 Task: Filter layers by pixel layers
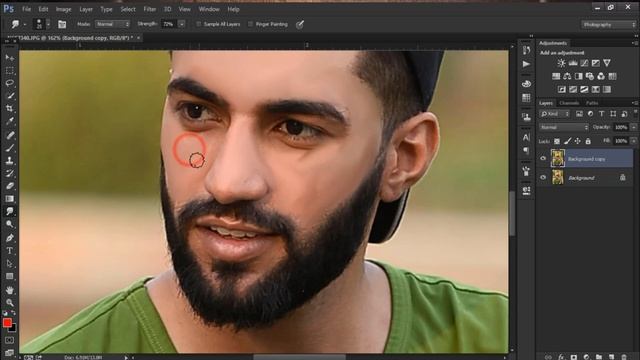pos(579,114)
